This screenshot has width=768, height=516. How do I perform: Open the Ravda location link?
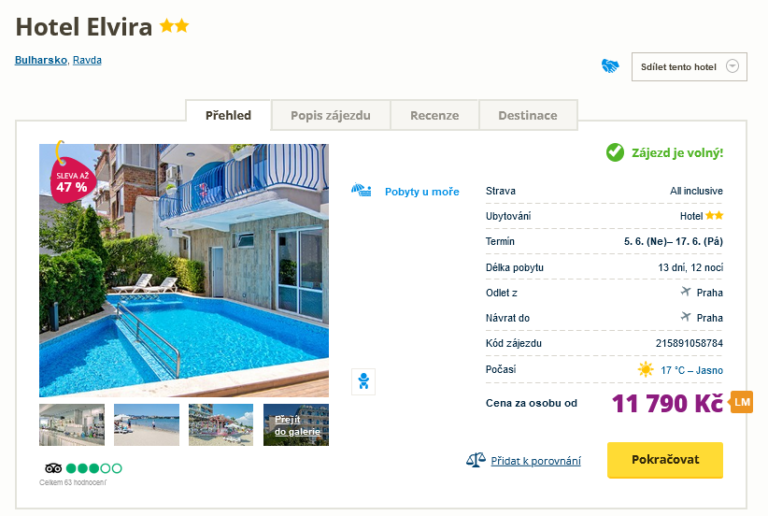click(x=87, y=60)
